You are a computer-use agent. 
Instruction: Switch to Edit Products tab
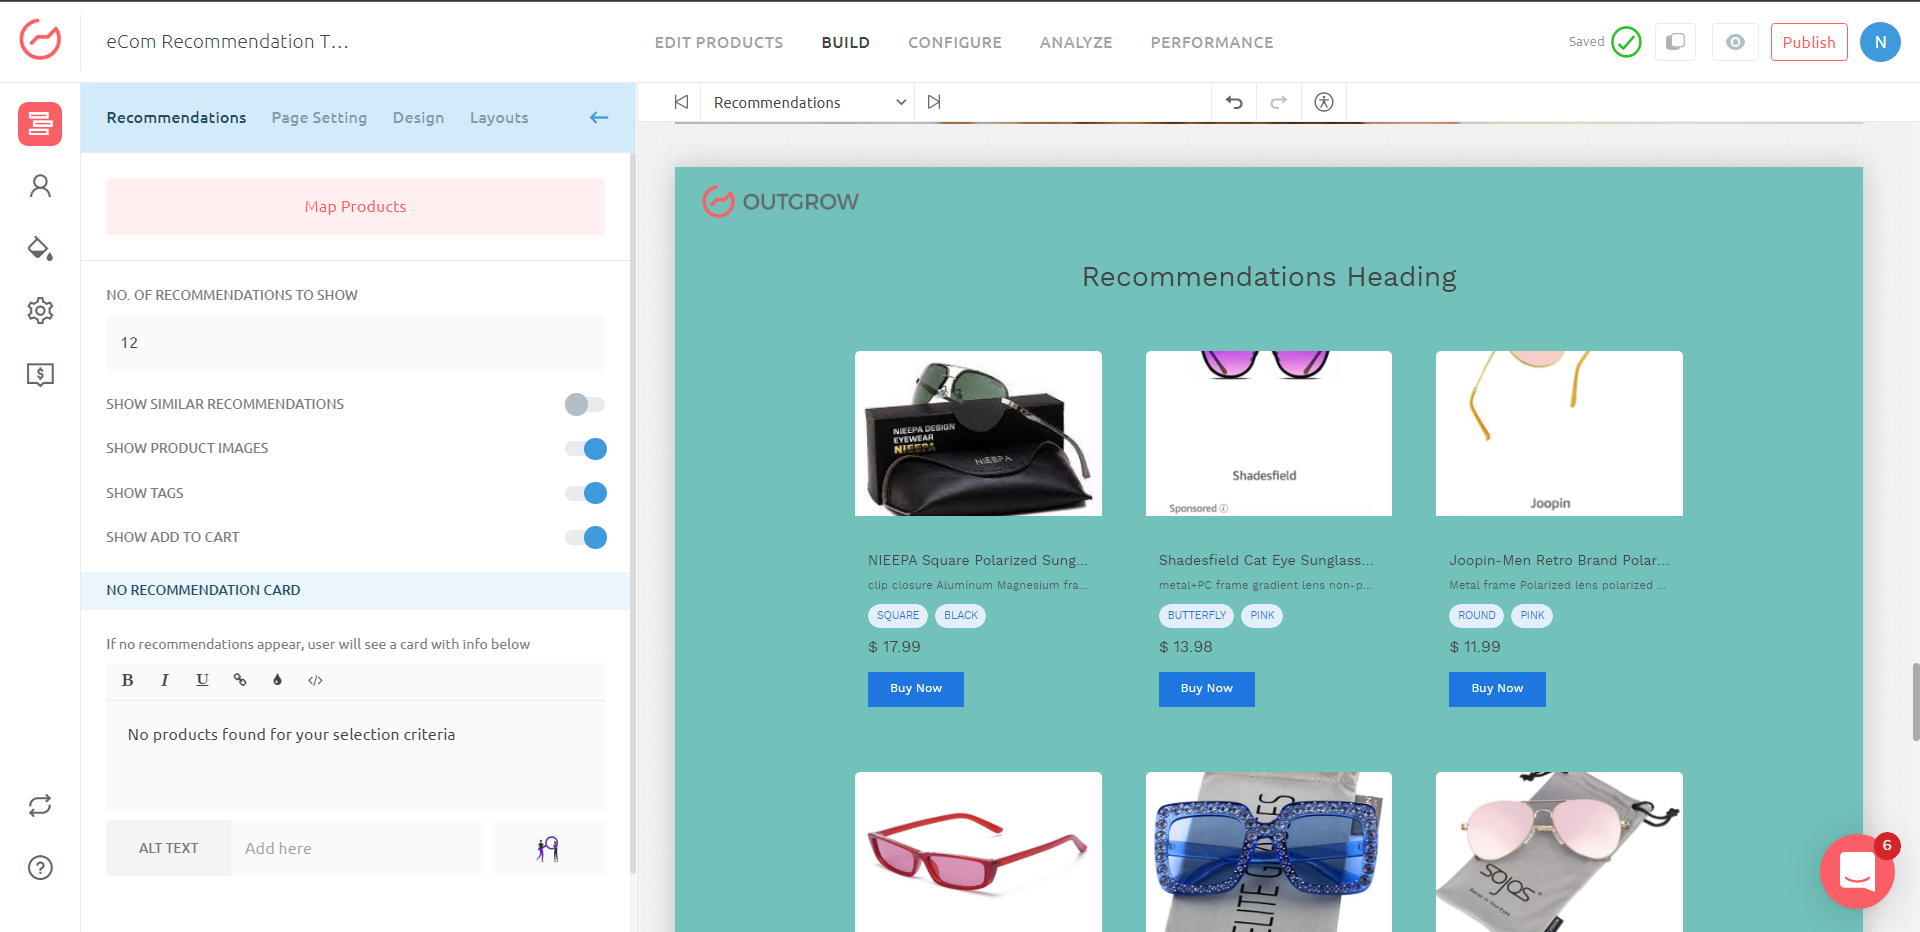[x=719, y=42]
